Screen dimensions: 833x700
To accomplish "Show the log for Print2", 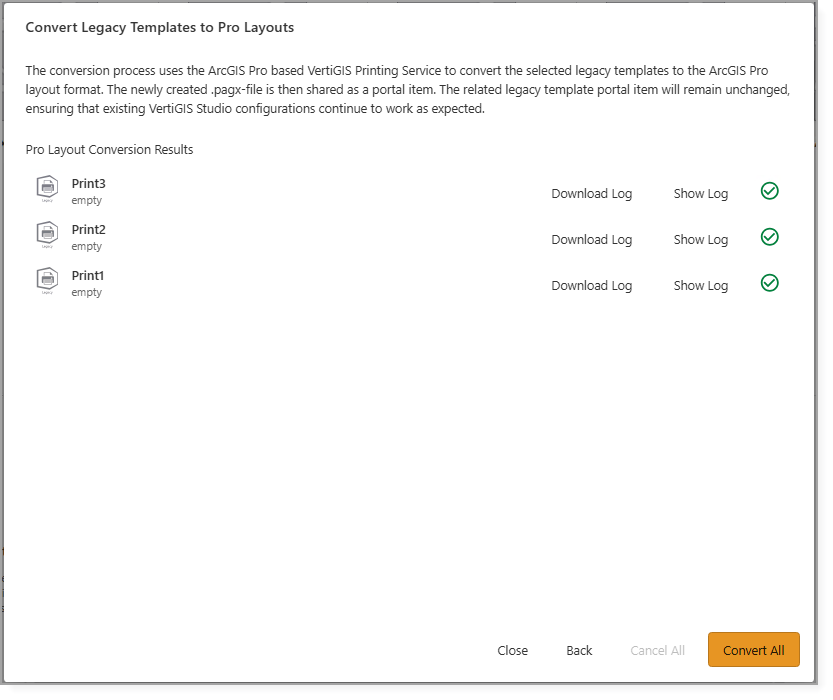I will tap(700, 239).
